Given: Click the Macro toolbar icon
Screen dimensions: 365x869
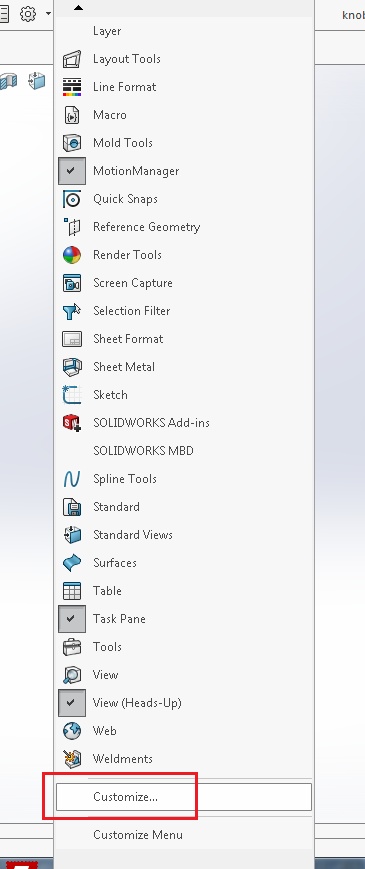Looking at the screenshot, I should (x=72, y=115).
